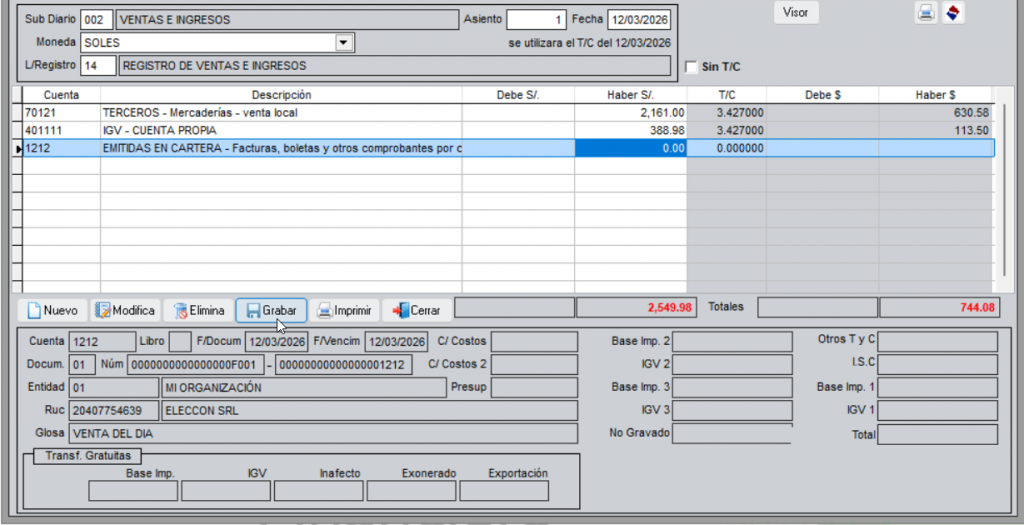1024x525 pixels.
Task: Click the Transf. Gratuitas Base Imp. field
Action: tap(133, 491)
